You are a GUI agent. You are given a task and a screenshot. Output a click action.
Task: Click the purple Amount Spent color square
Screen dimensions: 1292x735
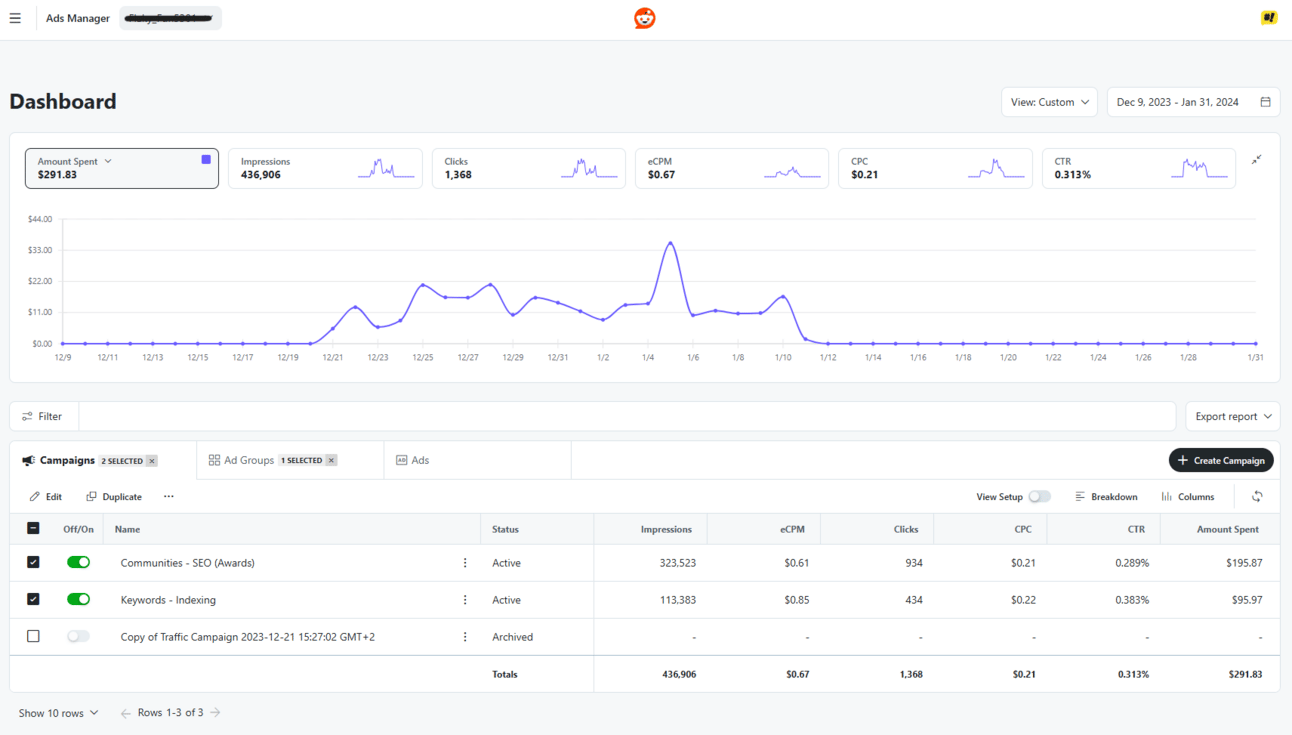point(206,159)
